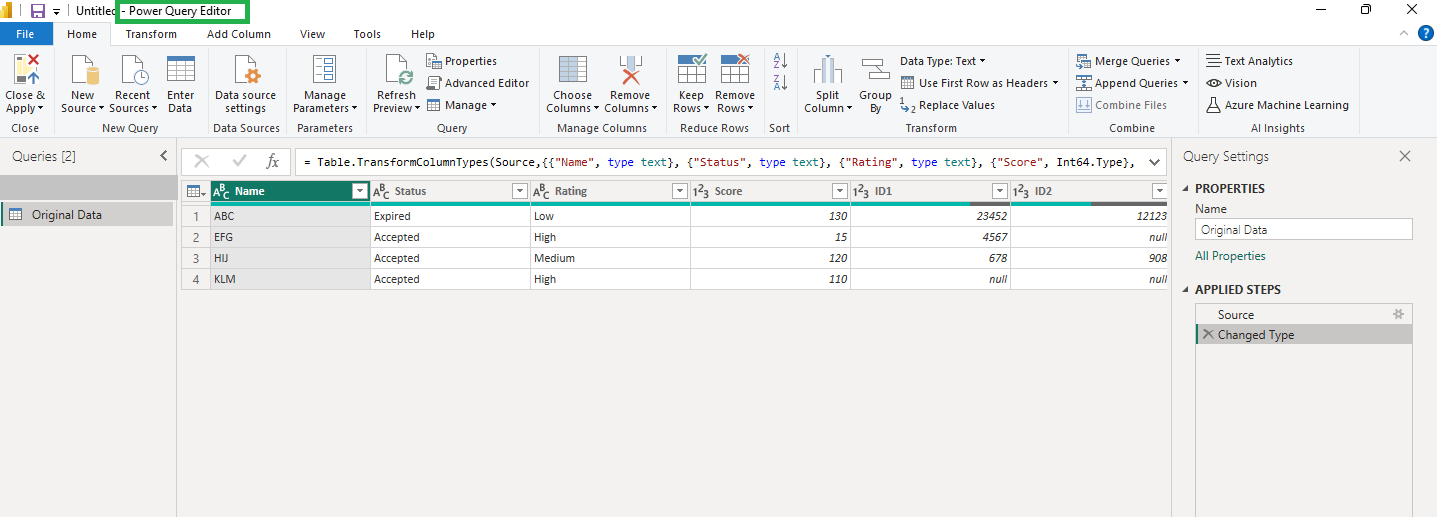The height and width of the screenshot is (517, 1437).
Task: Open the table options icon in grid corner
Action: [196, 191]
